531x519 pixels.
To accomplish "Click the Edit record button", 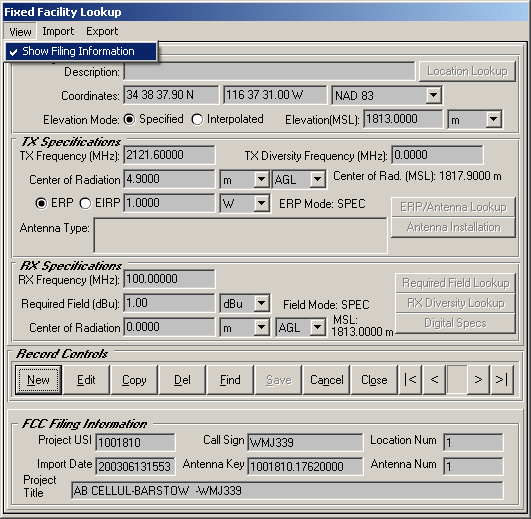I will 86,380.
